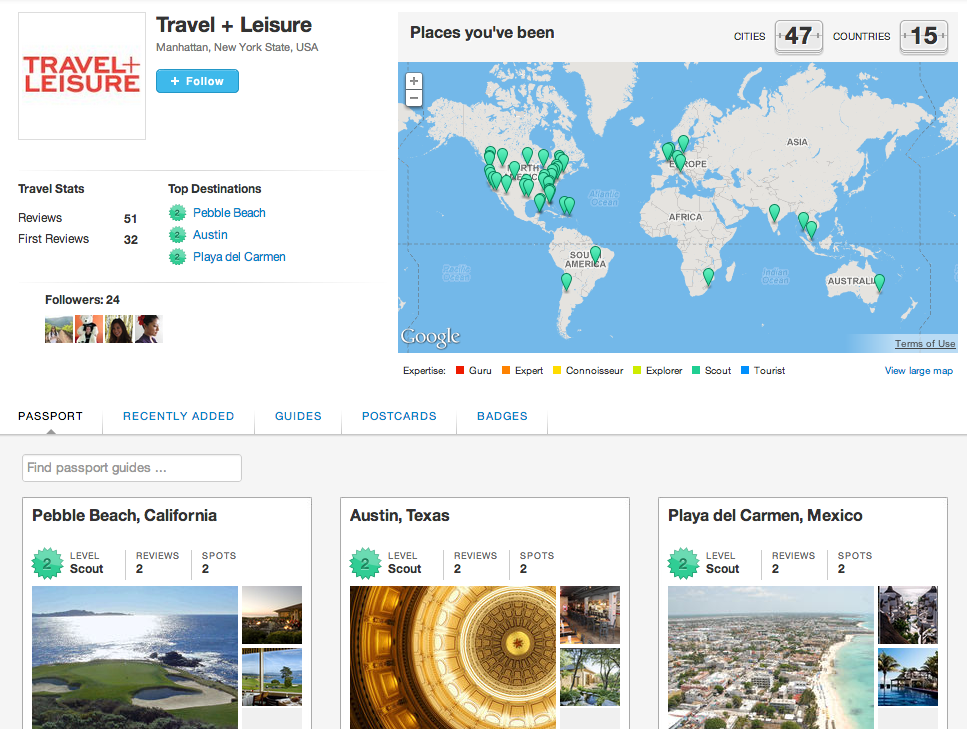Zoom in on the map
Screen dimensions: 967x729
pos(414,81)
